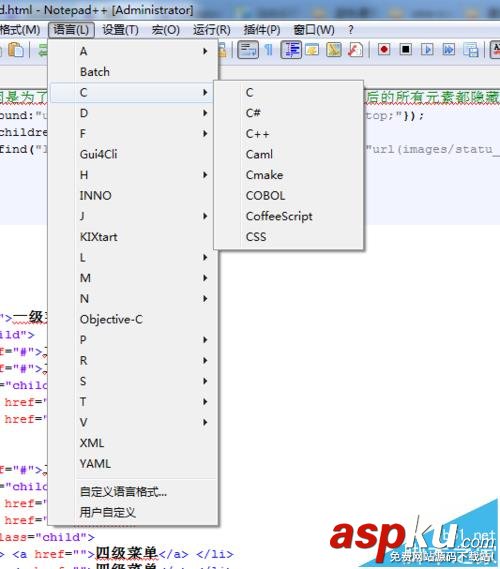Select 用户自定义 language entry
Image resolution: width=500 pixels, height=569 pixels.
pos(133,512)
